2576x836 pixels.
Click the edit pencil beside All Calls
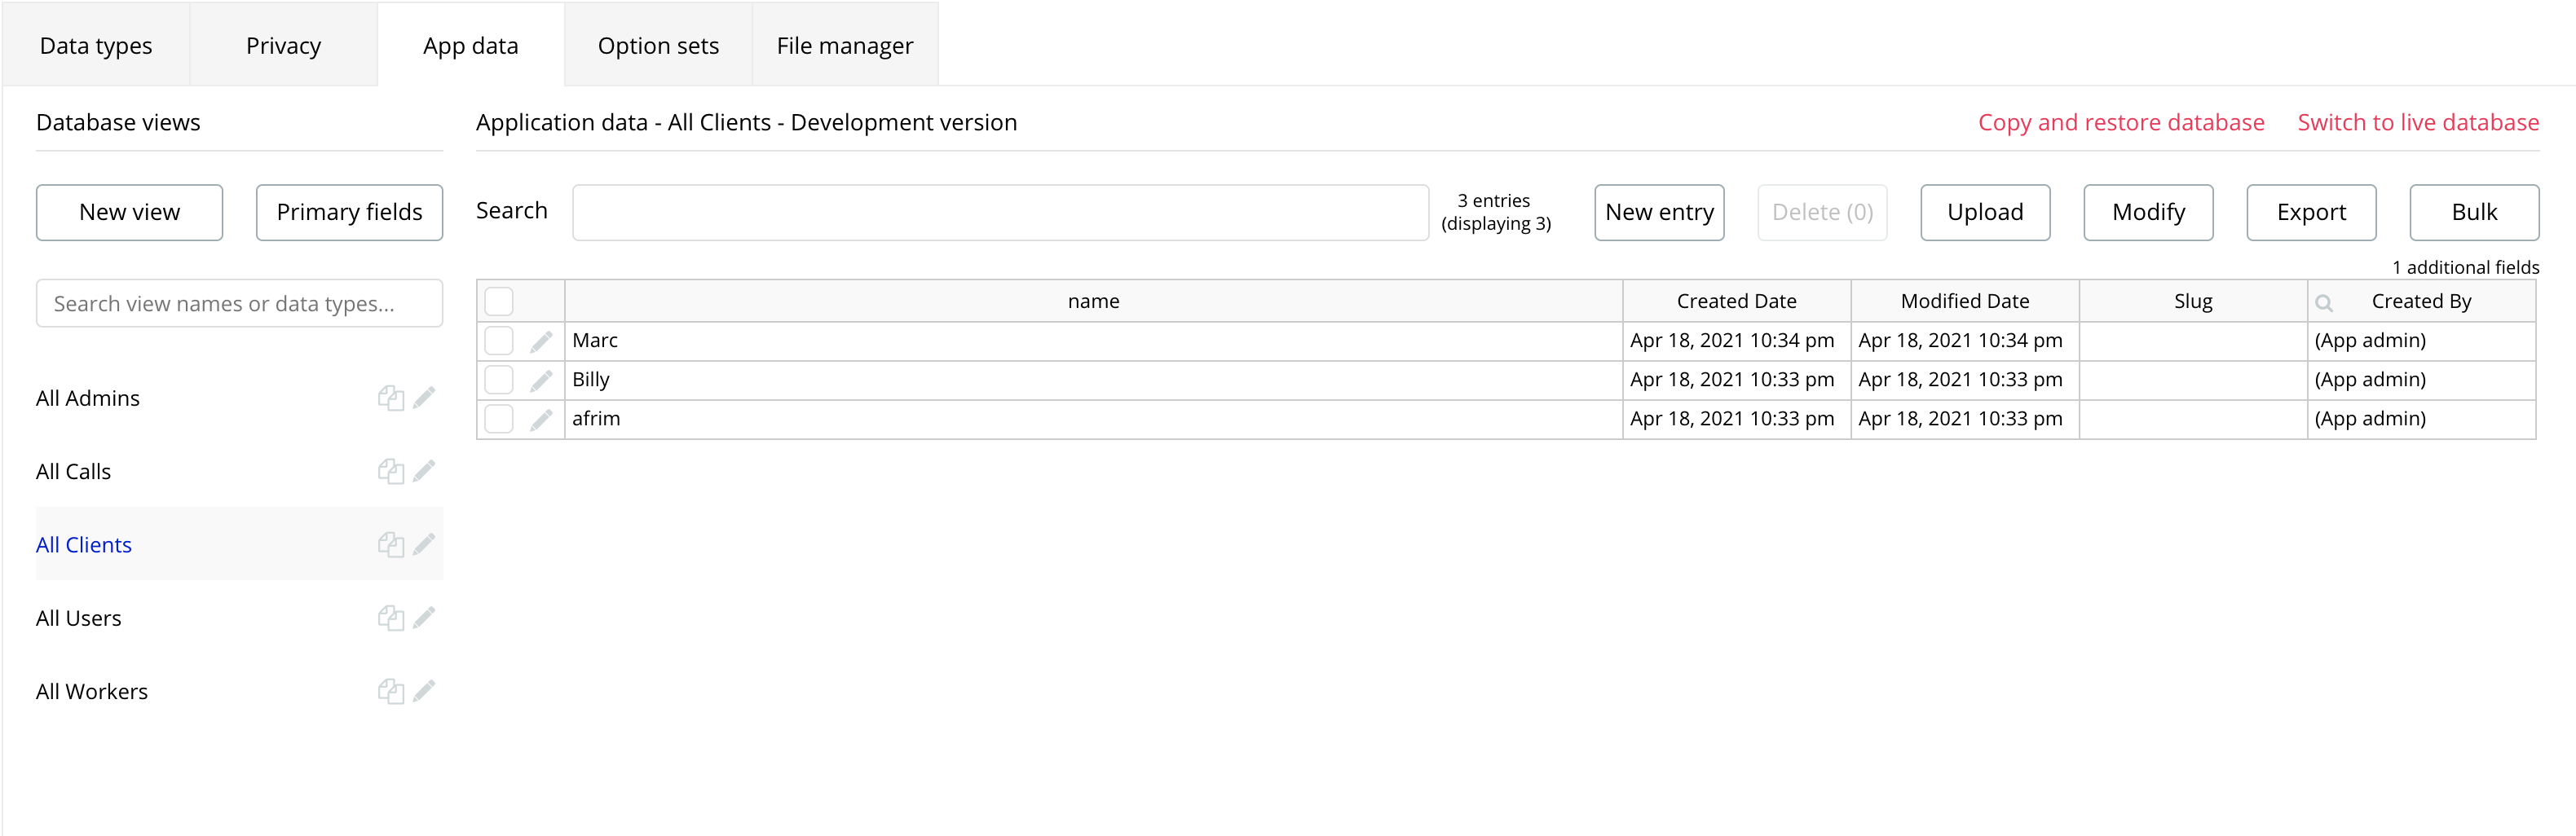424,471
